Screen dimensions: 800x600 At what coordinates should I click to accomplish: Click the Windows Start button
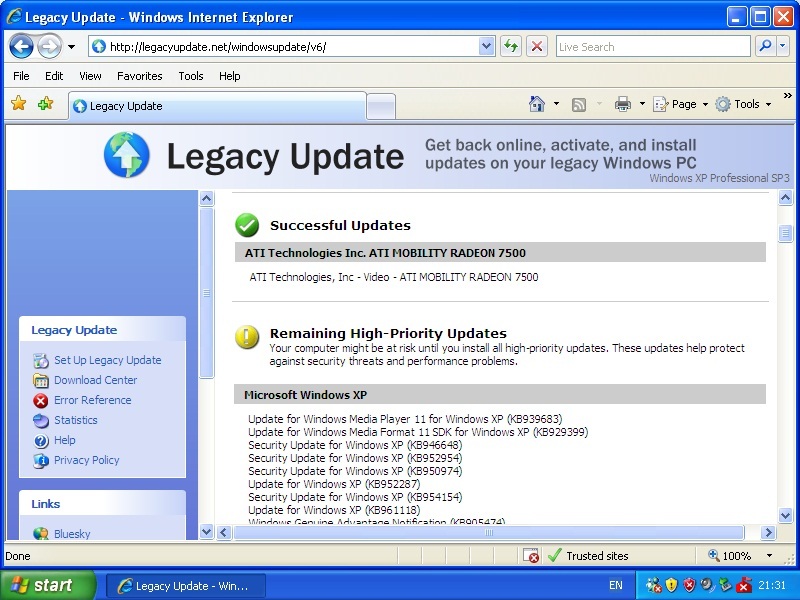(47, 585)
